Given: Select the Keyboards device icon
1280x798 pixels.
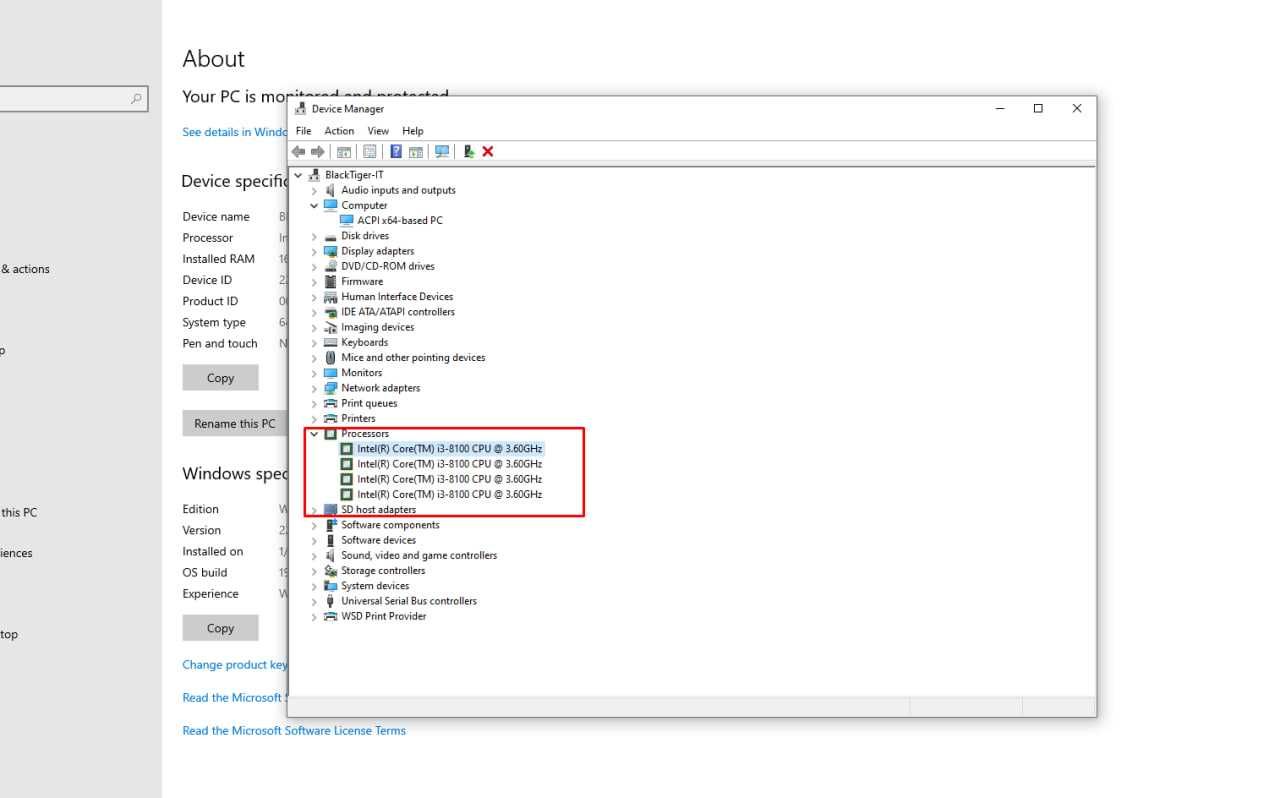Looking at the screenshot, I should [331, 342].
